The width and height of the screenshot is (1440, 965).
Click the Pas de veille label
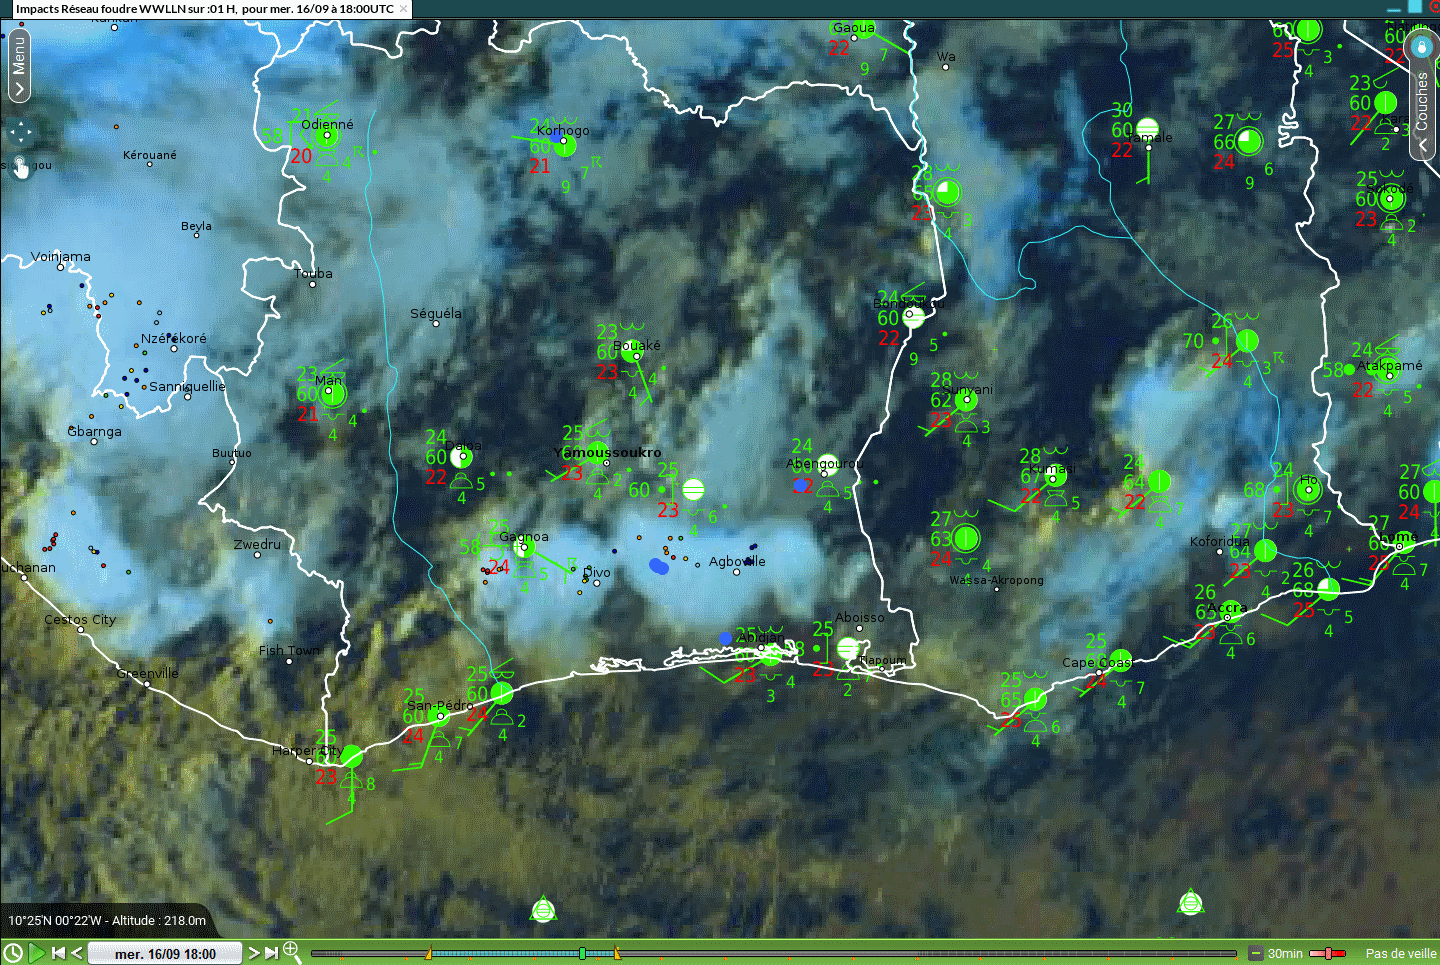(x=1401, y=954)
